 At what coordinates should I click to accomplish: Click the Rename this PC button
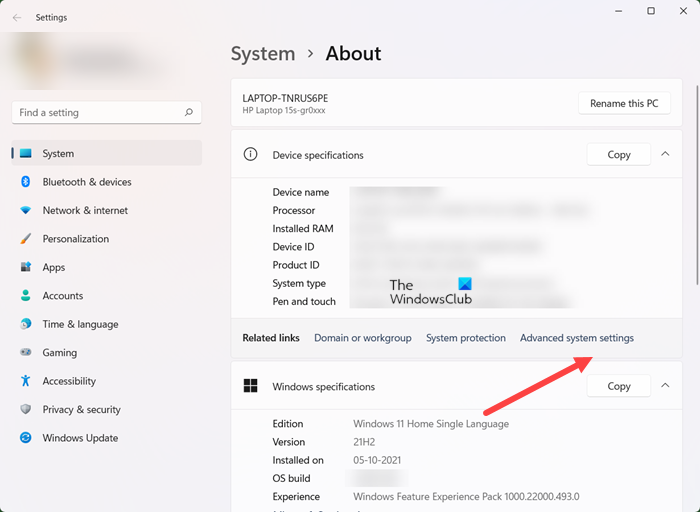624,103
